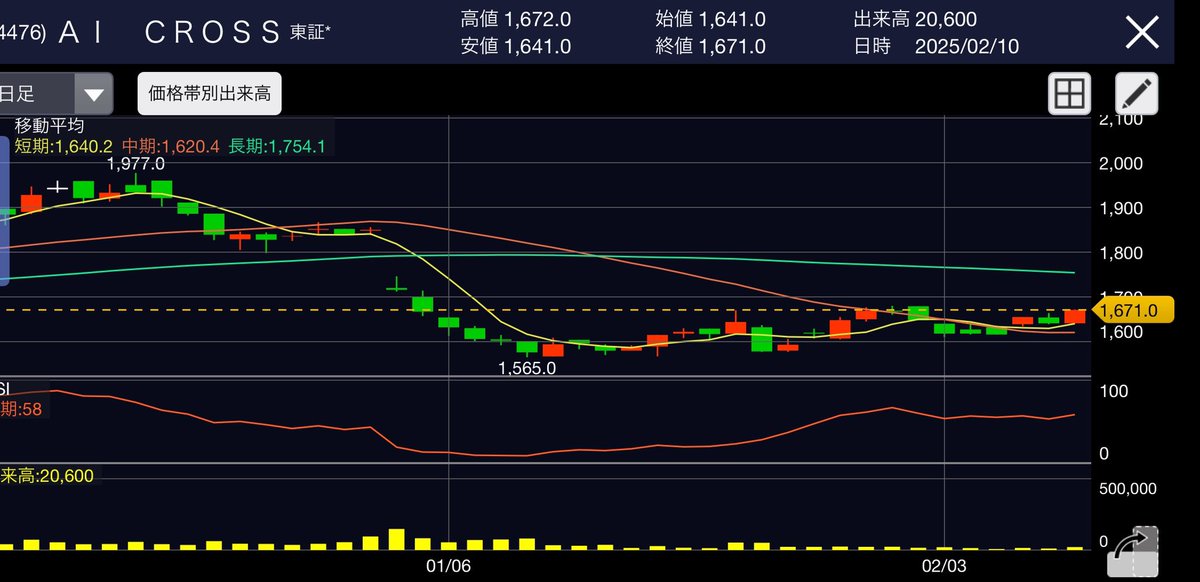Select the 高値 1,672.0 value
Image resolution: width=1200 pixels, height=582 pixels.
[x=516, y=19]
